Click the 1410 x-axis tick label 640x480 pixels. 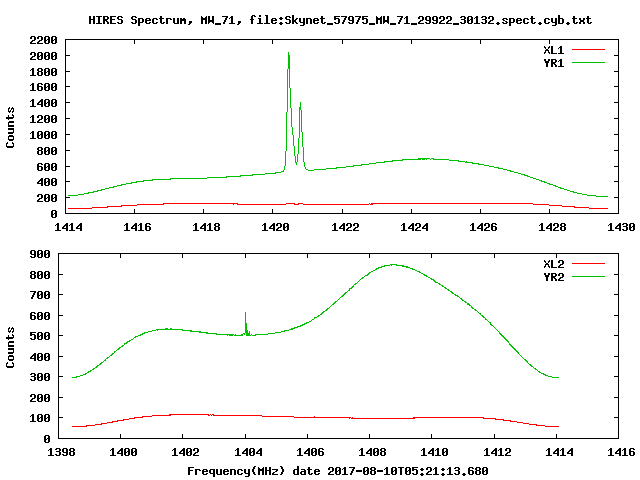tap(434, 452)
